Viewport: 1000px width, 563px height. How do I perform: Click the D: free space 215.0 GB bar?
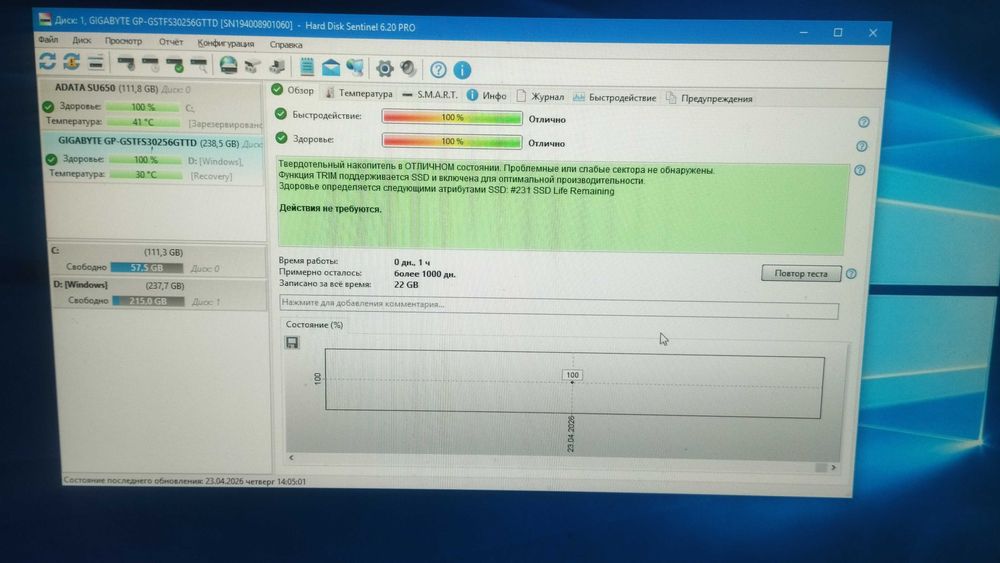click(x=149, y=301)
